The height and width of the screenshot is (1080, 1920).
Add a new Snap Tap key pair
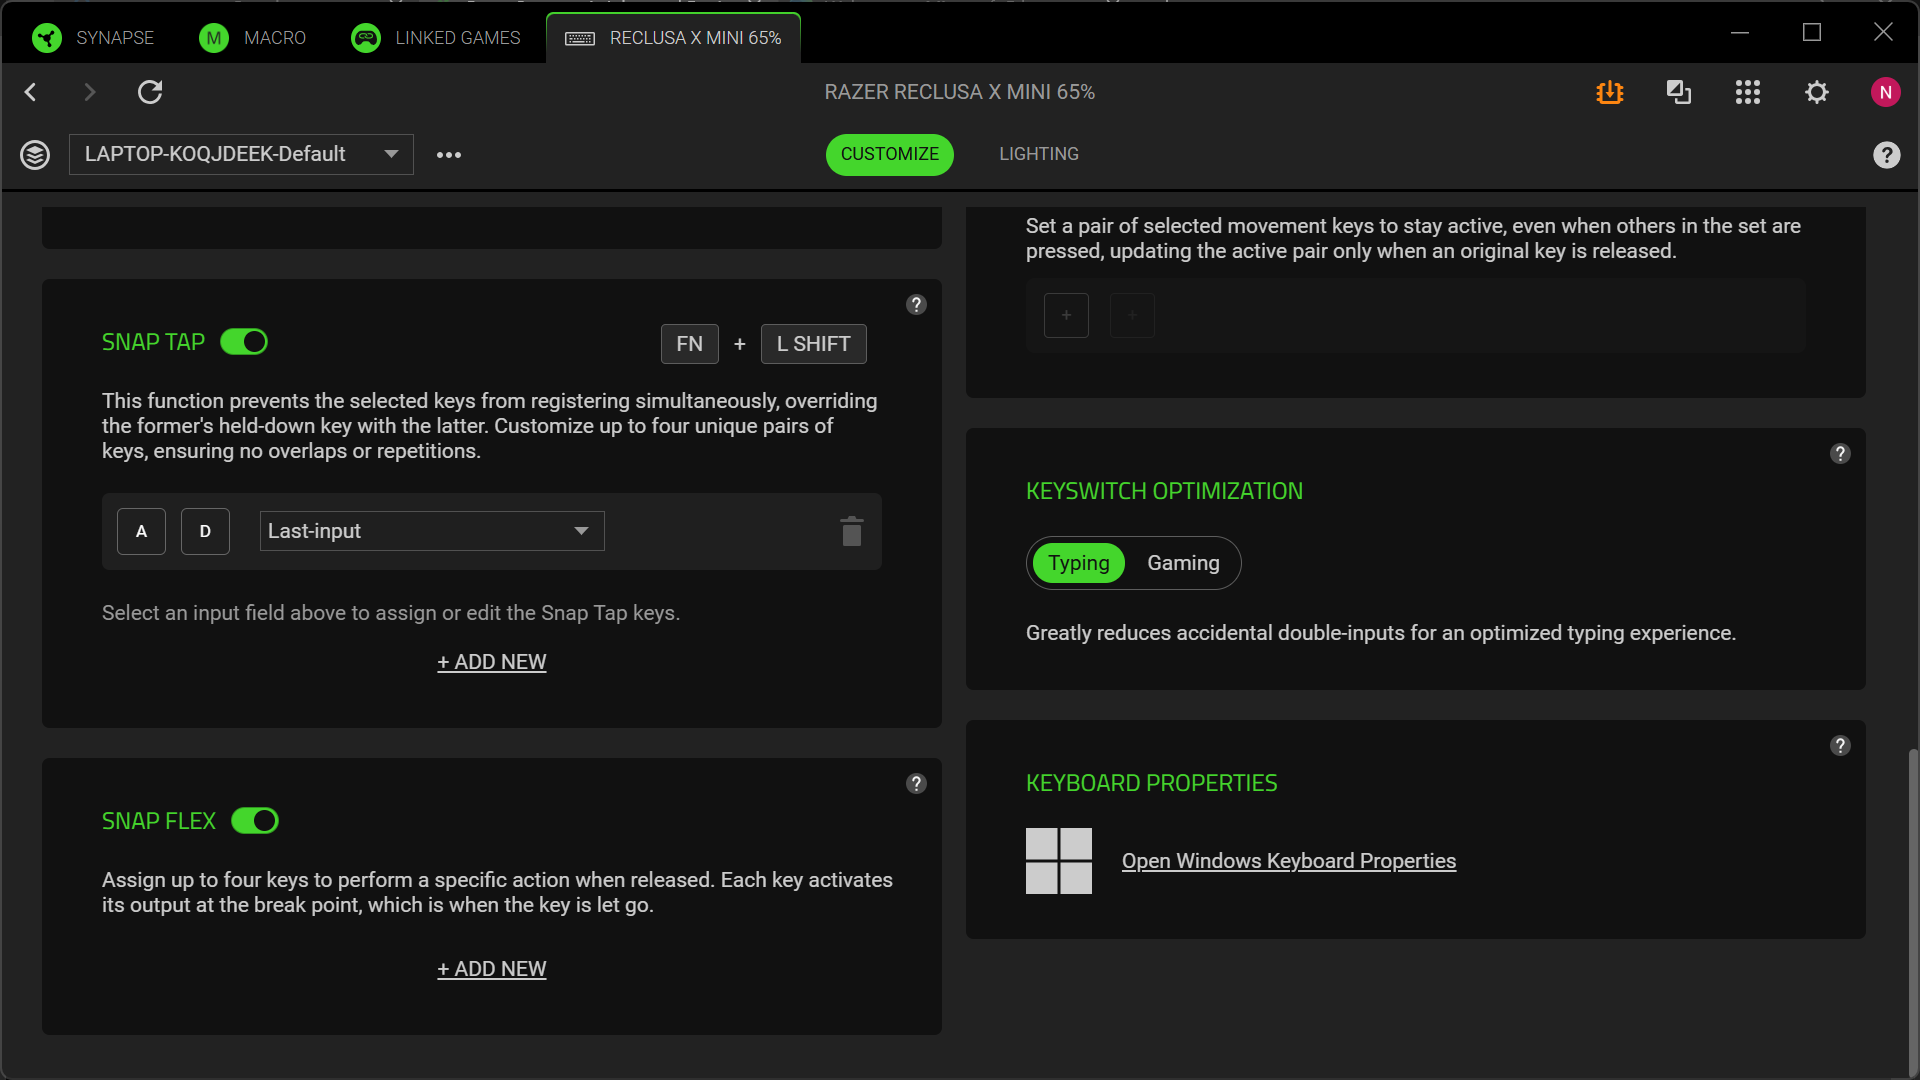[x=492, y=662]
